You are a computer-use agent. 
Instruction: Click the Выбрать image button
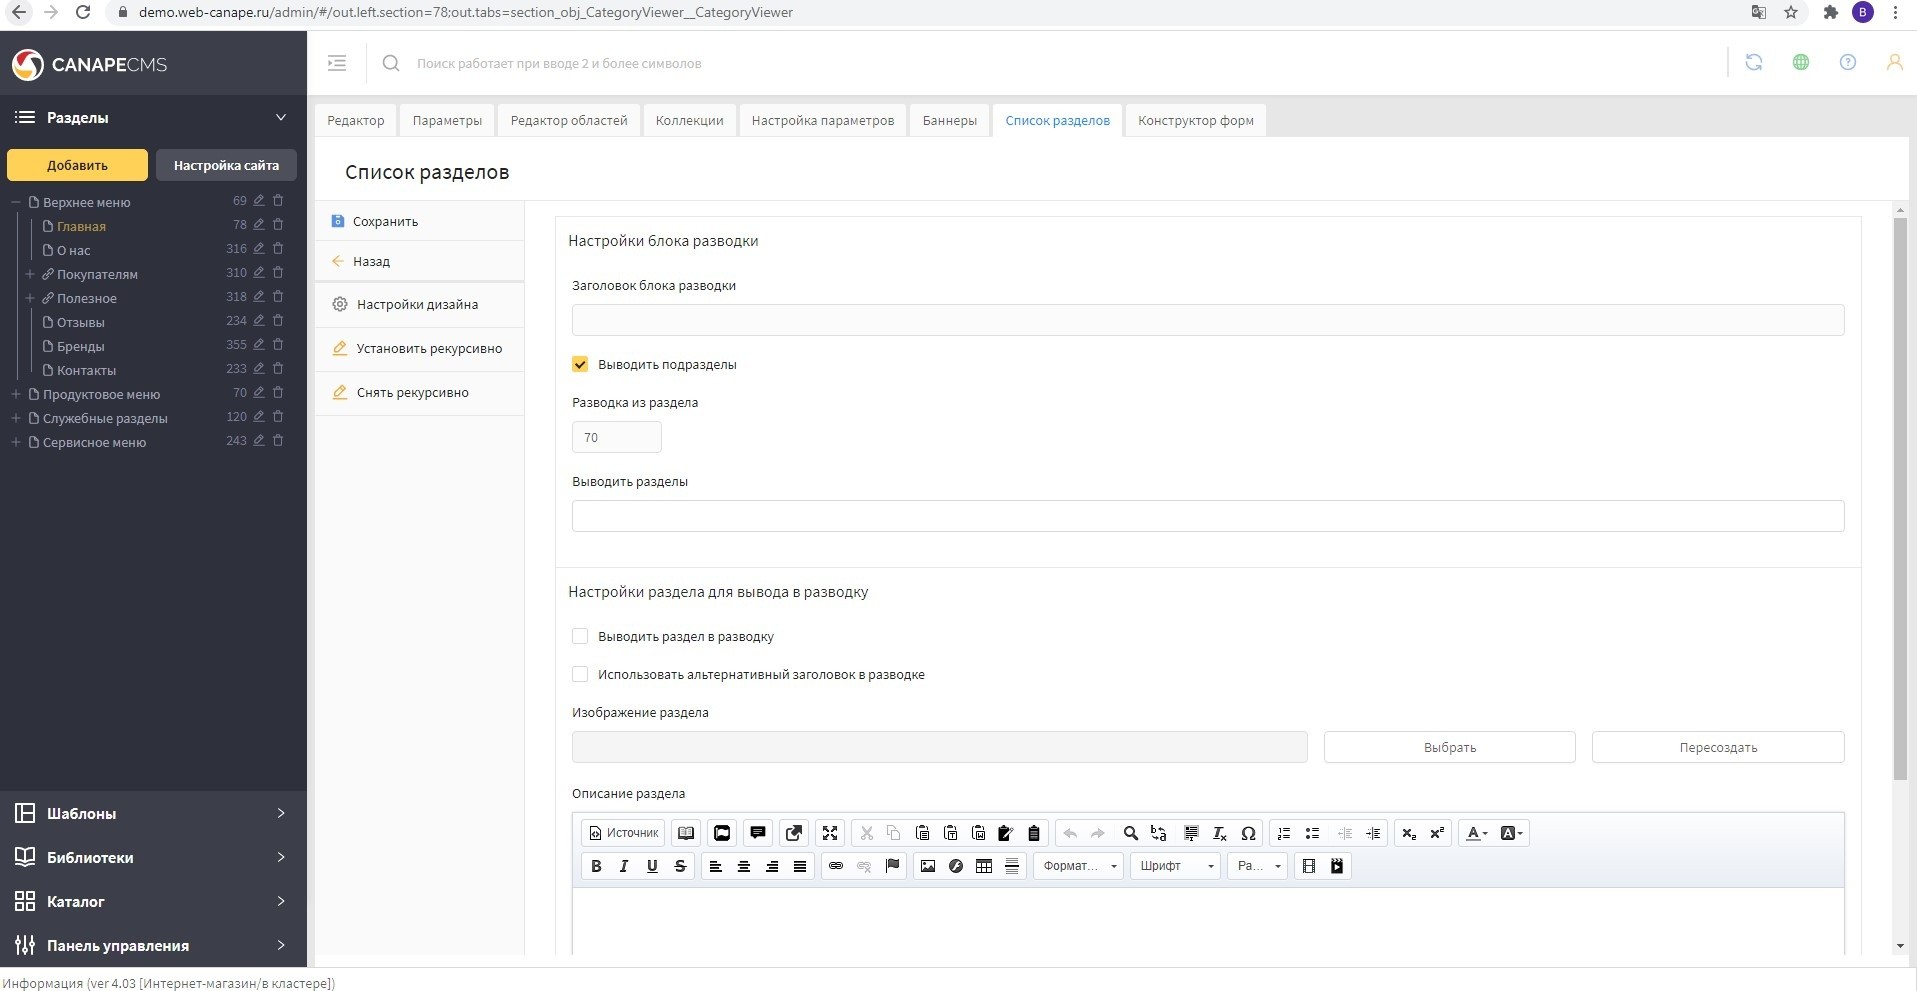[1449, 747]
